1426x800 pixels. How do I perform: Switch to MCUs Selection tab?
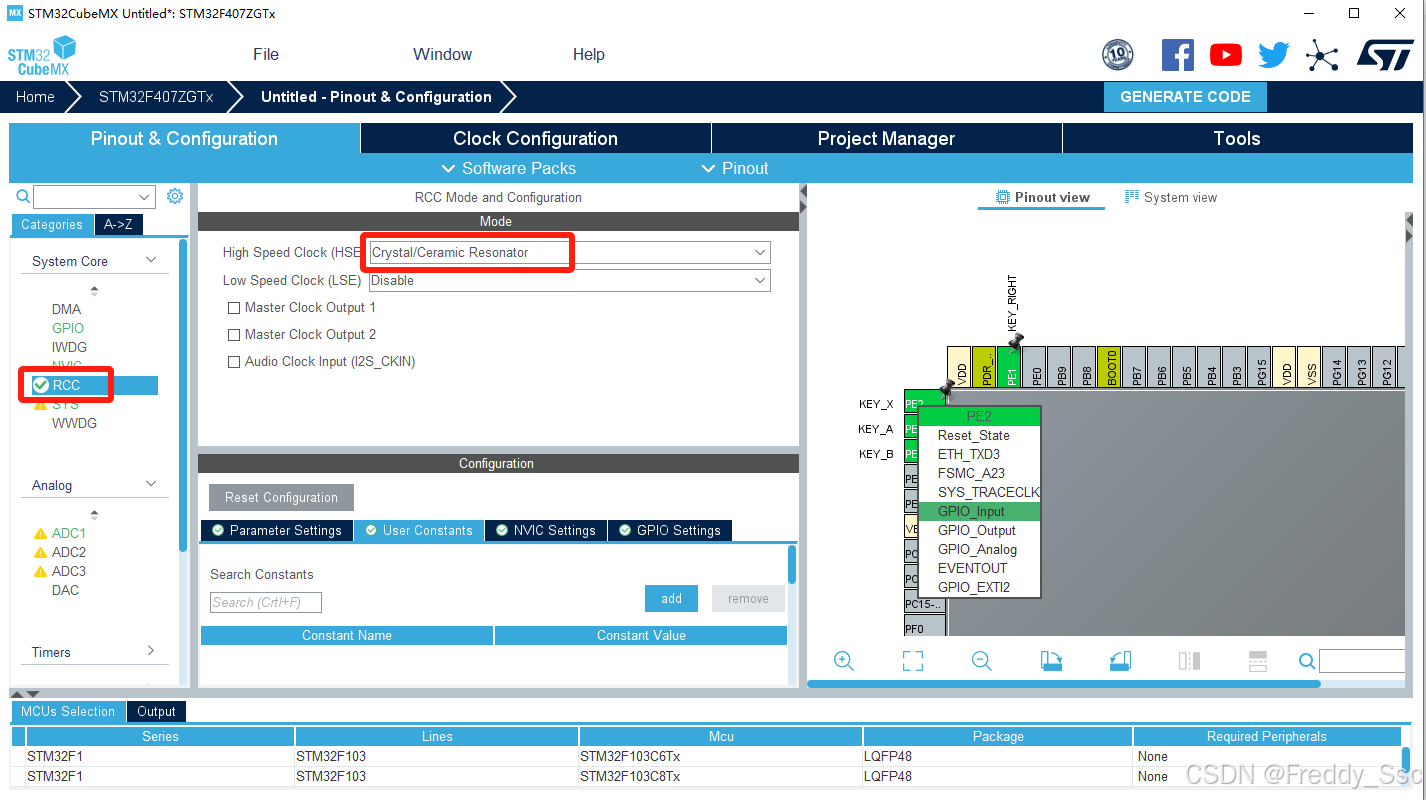68,712
